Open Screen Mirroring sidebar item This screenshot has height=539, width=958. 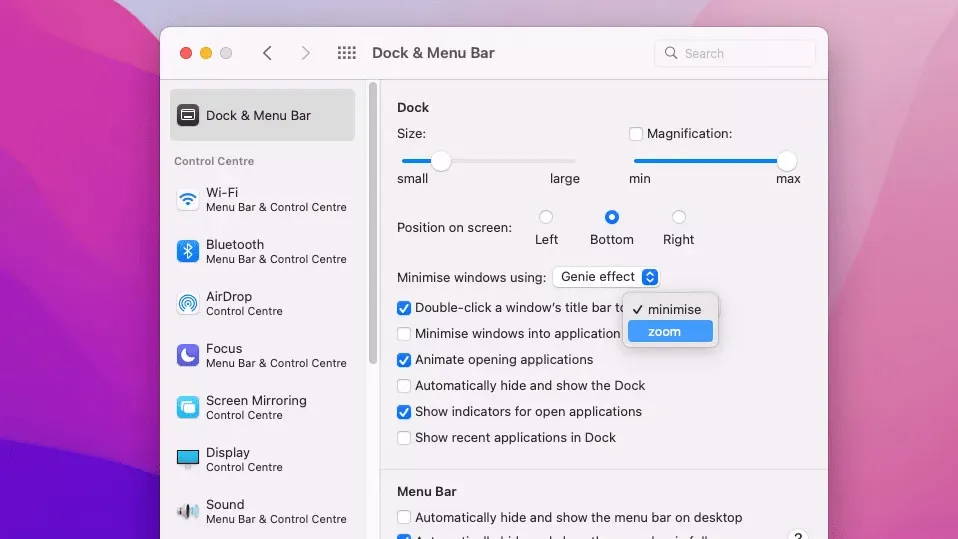(188, 407)
